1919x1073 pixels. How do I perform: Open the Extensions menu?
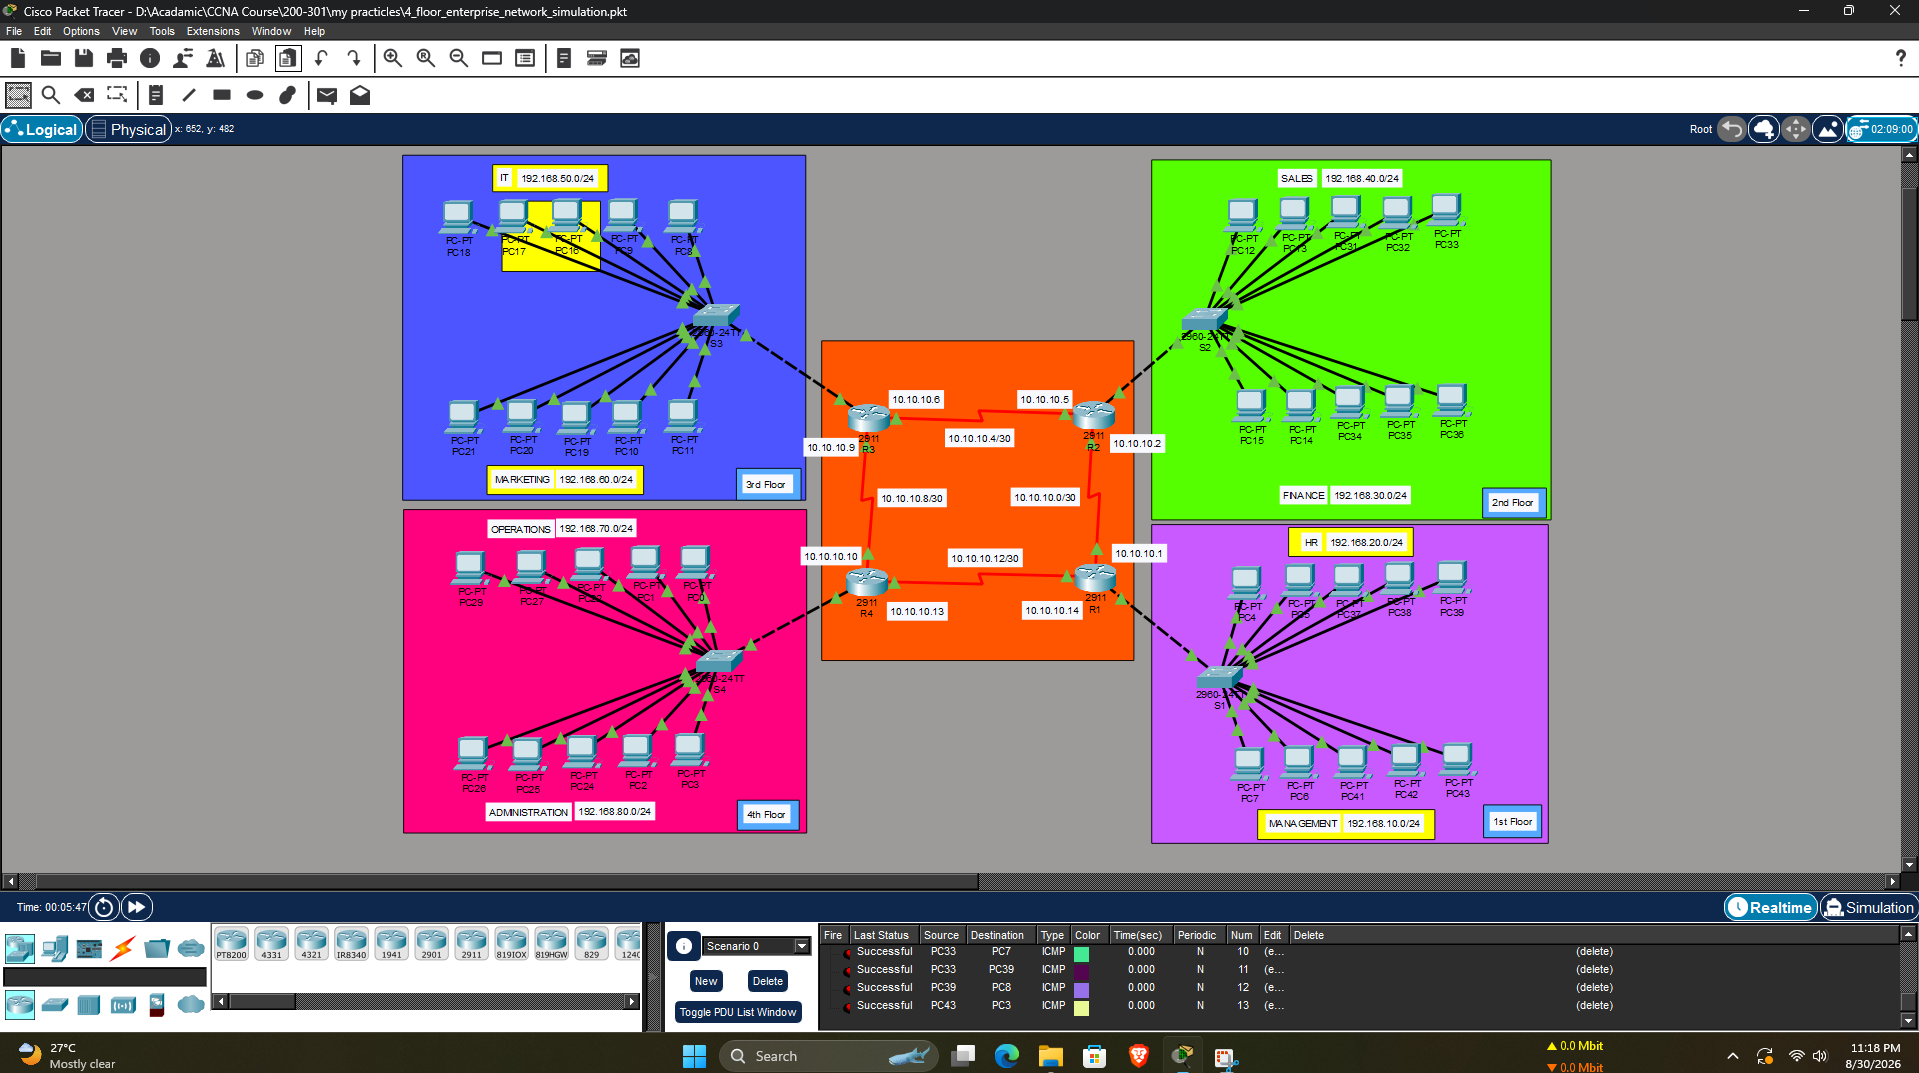[x=213, y=31]
